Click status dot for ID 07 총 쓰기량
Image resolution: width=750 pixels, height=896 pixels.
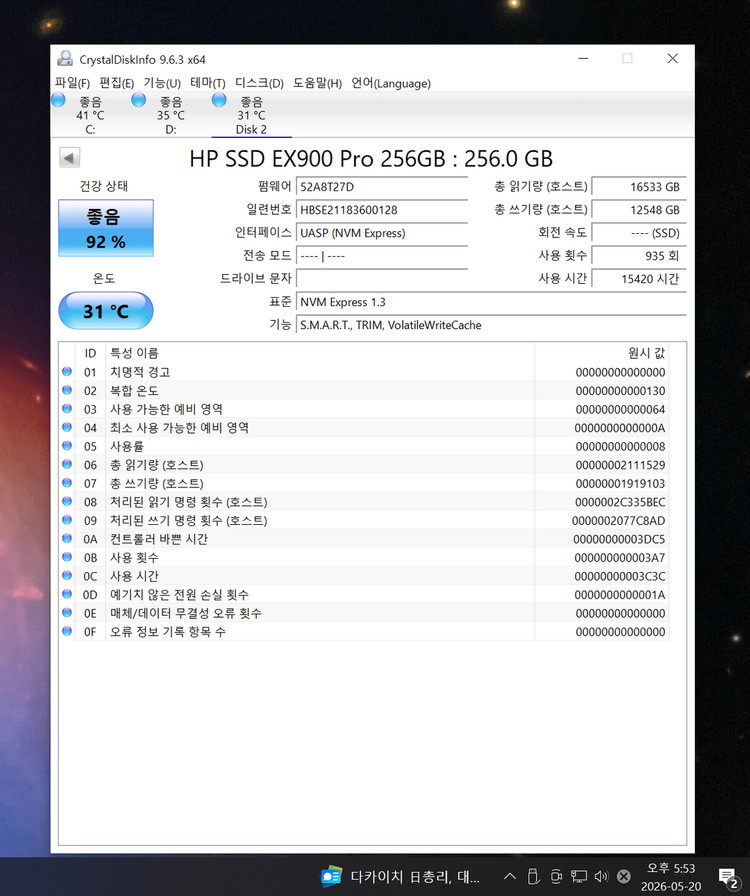[67, 483]
